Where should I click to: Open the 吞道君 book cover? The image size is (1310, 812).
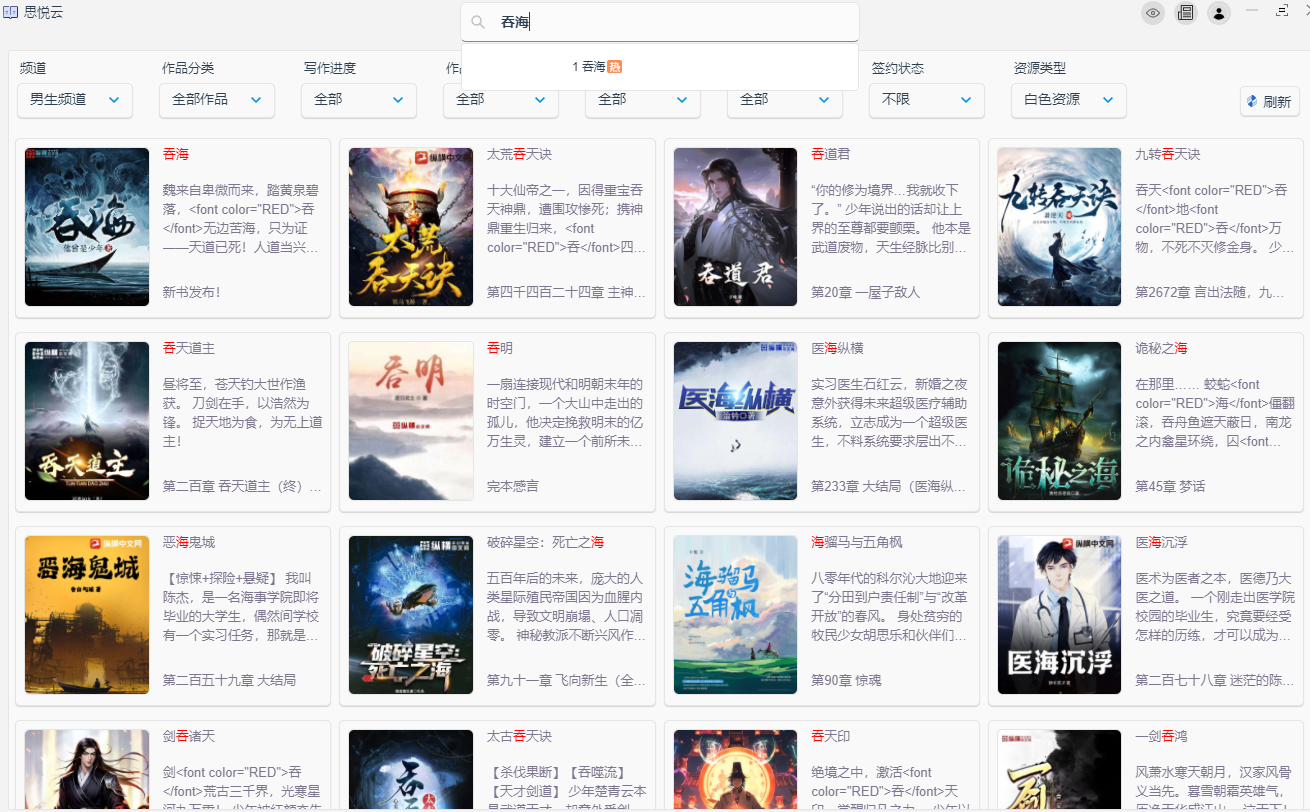(735, 227)
